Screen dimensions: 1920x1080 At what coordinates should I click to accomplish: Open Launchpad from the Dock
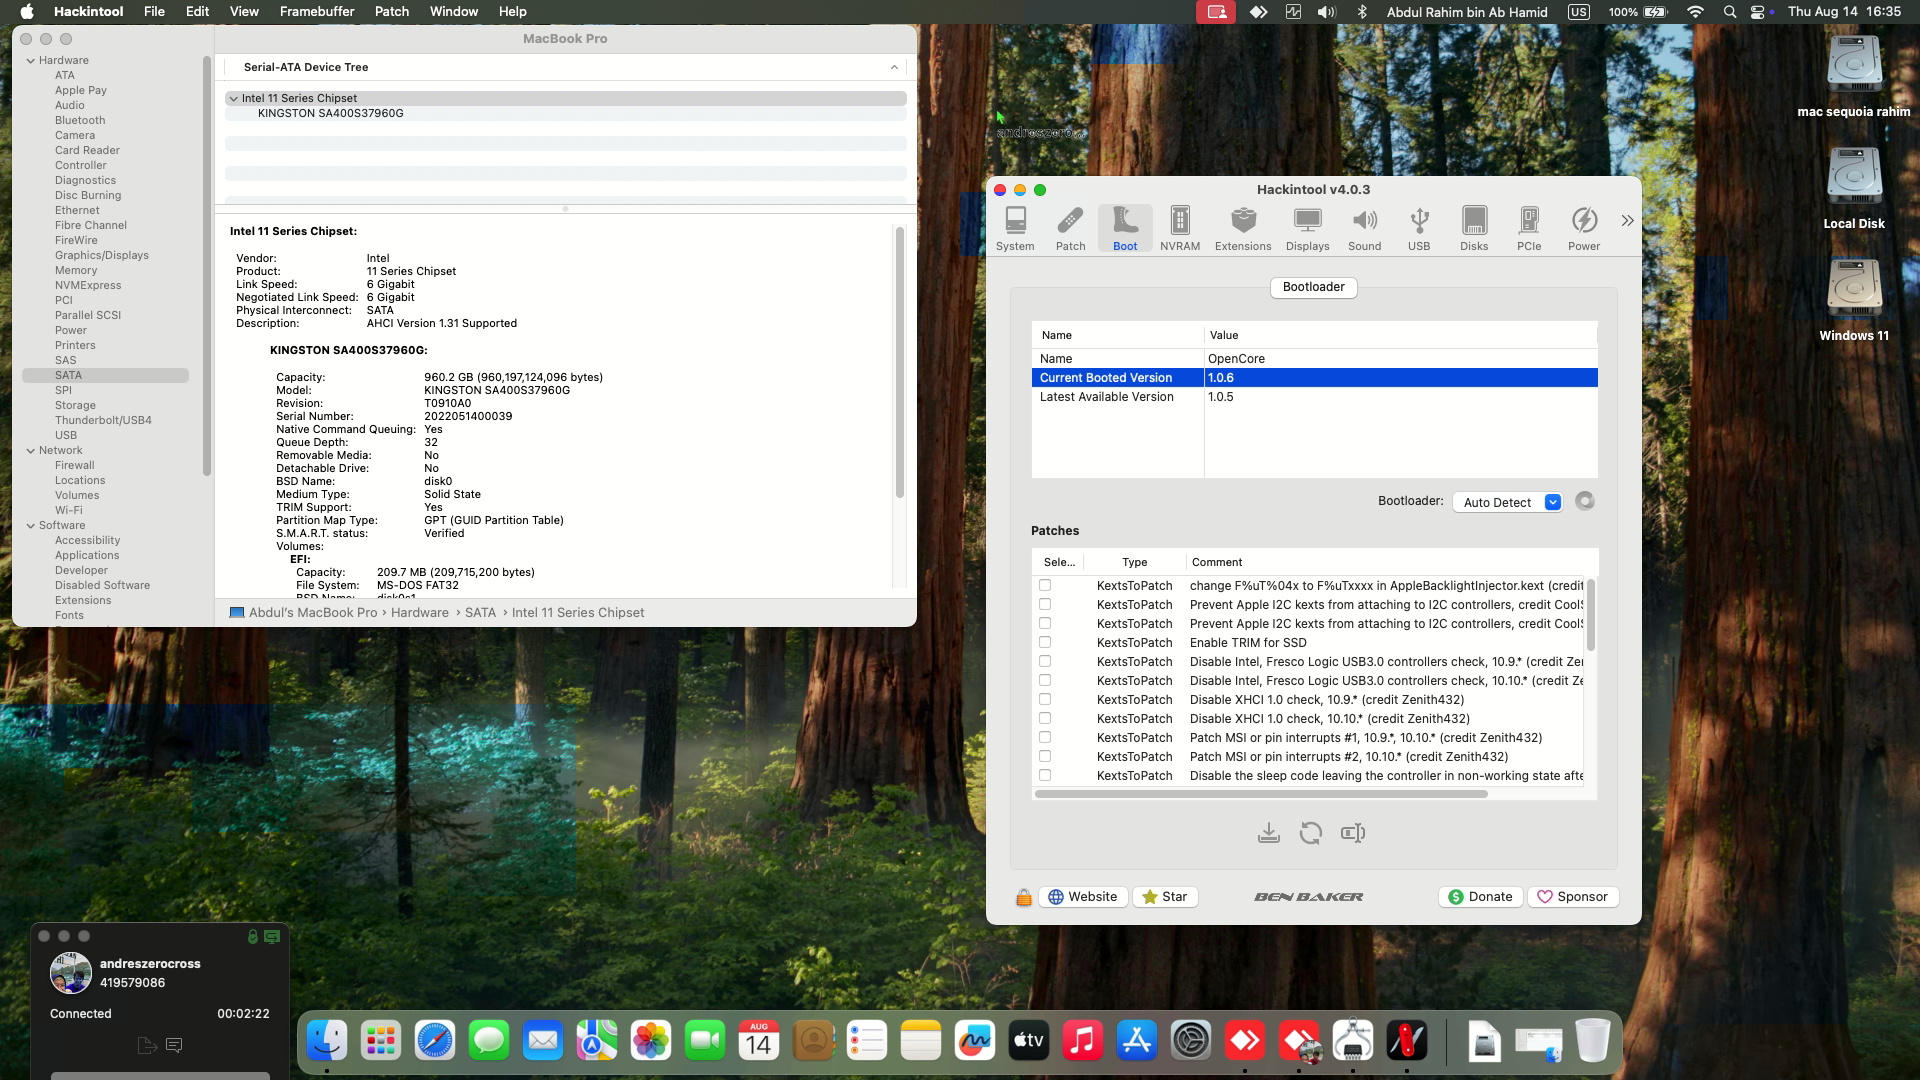coord(381,1041)
